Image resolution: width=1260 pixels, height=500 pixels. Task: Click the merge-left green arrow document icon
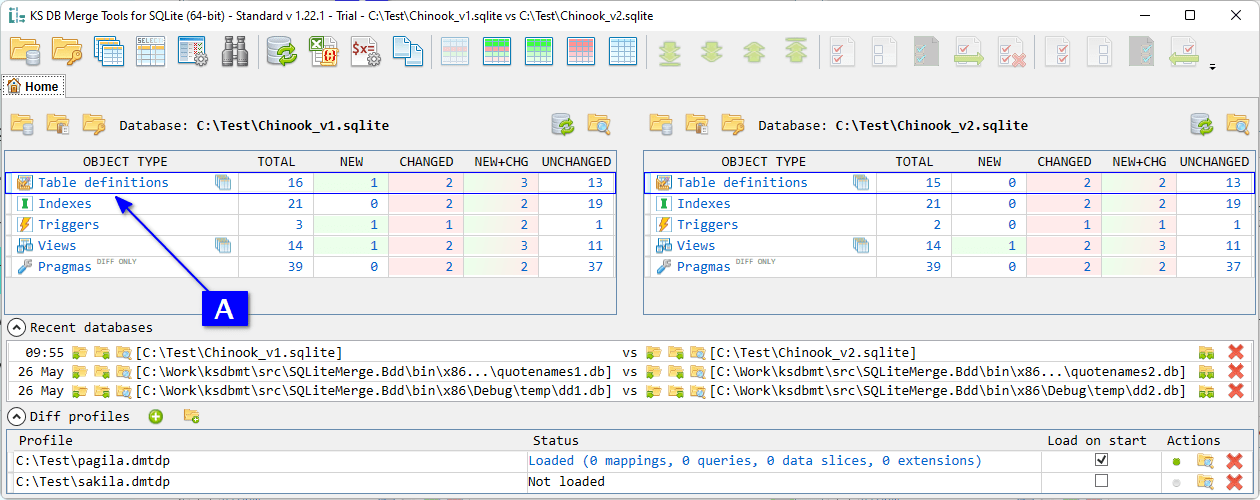coord(1185,51)
